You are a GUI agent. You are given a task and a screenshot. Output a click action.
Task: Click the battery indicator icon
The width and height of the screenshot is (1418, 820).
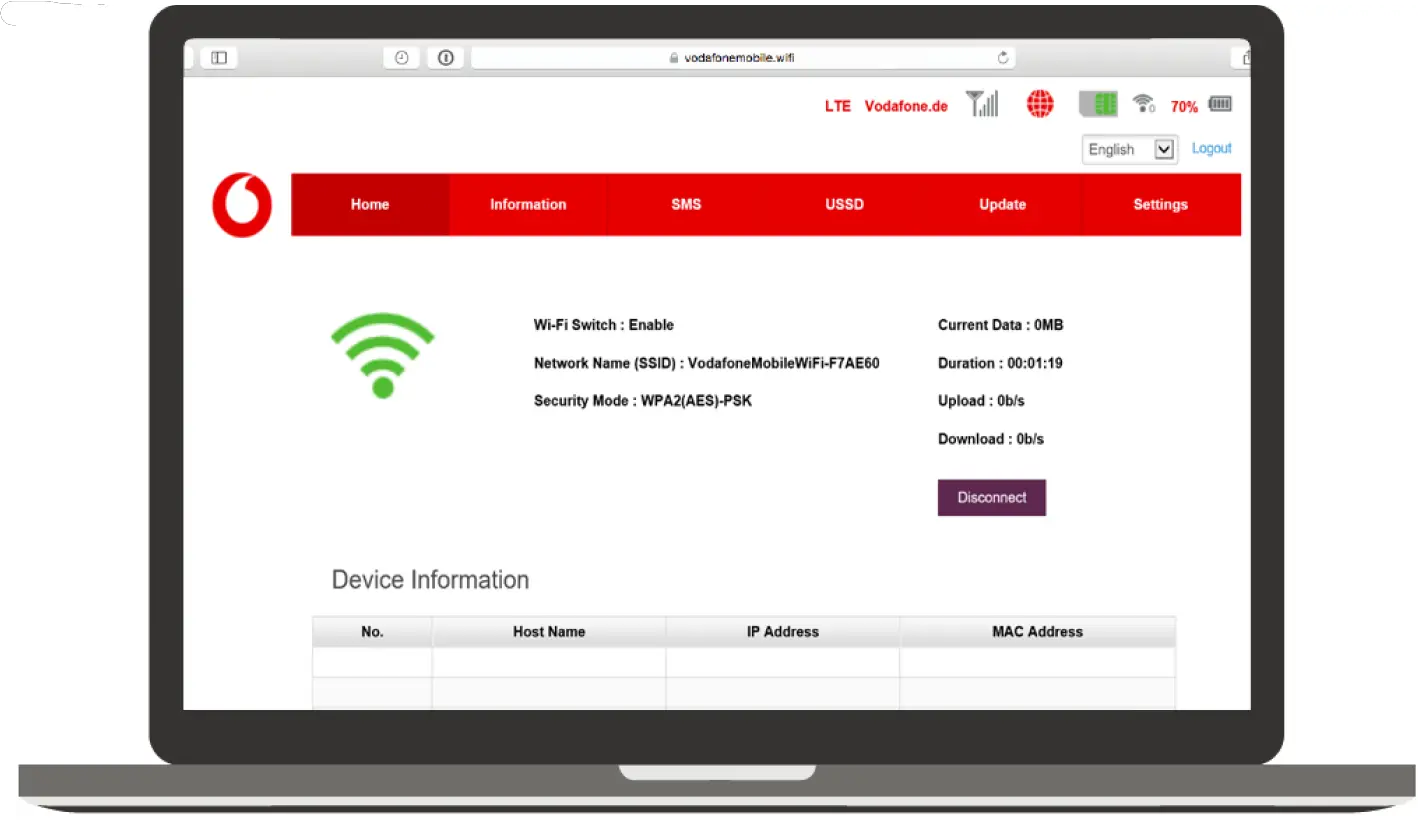[x=1222, y=103]
